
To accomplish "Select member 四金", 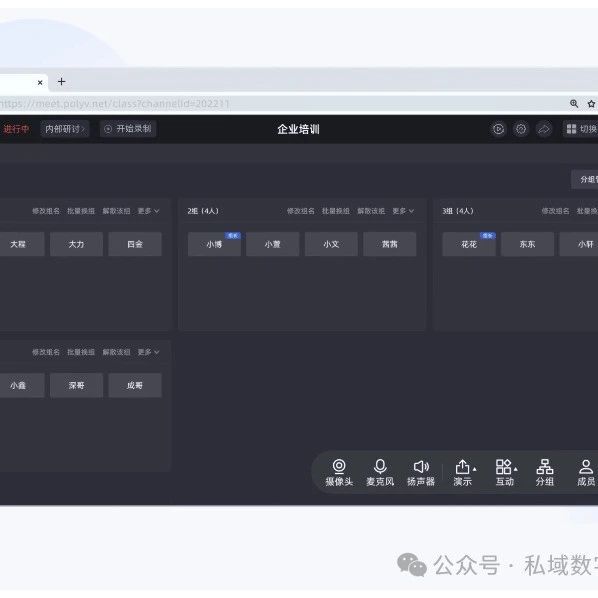I will click(x=135, y=244).
